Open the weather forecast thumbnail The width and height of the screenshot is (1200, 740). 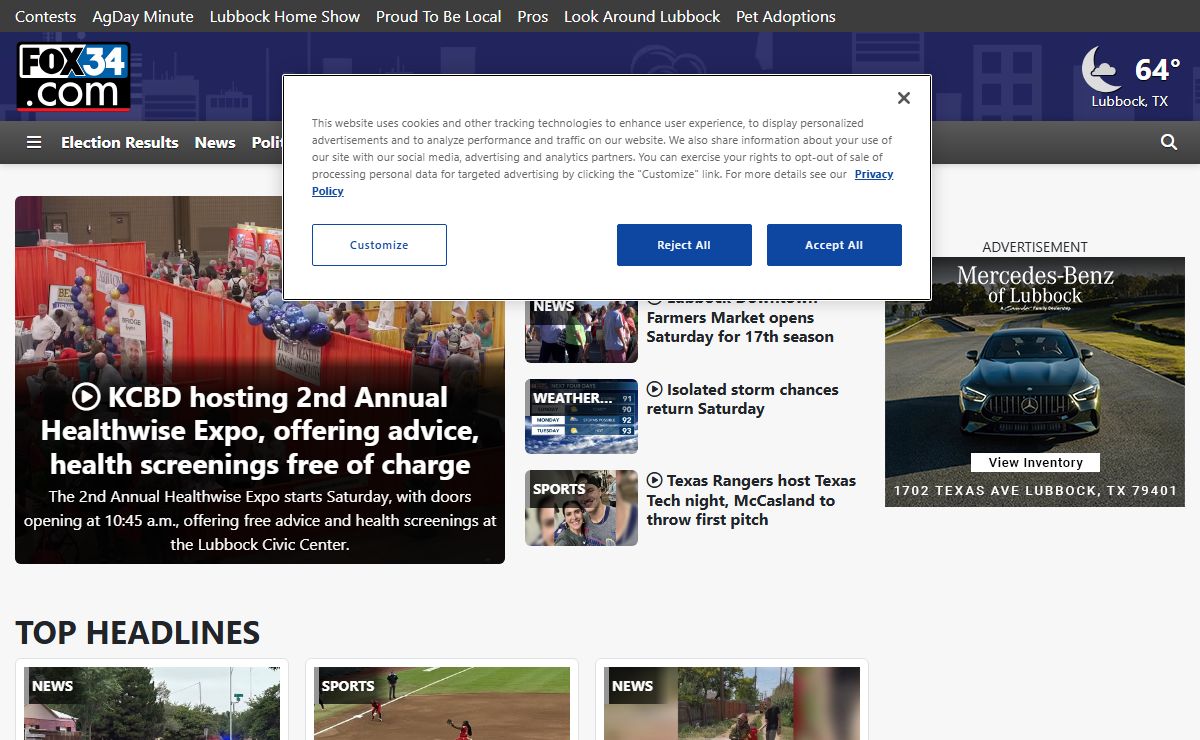581,417
